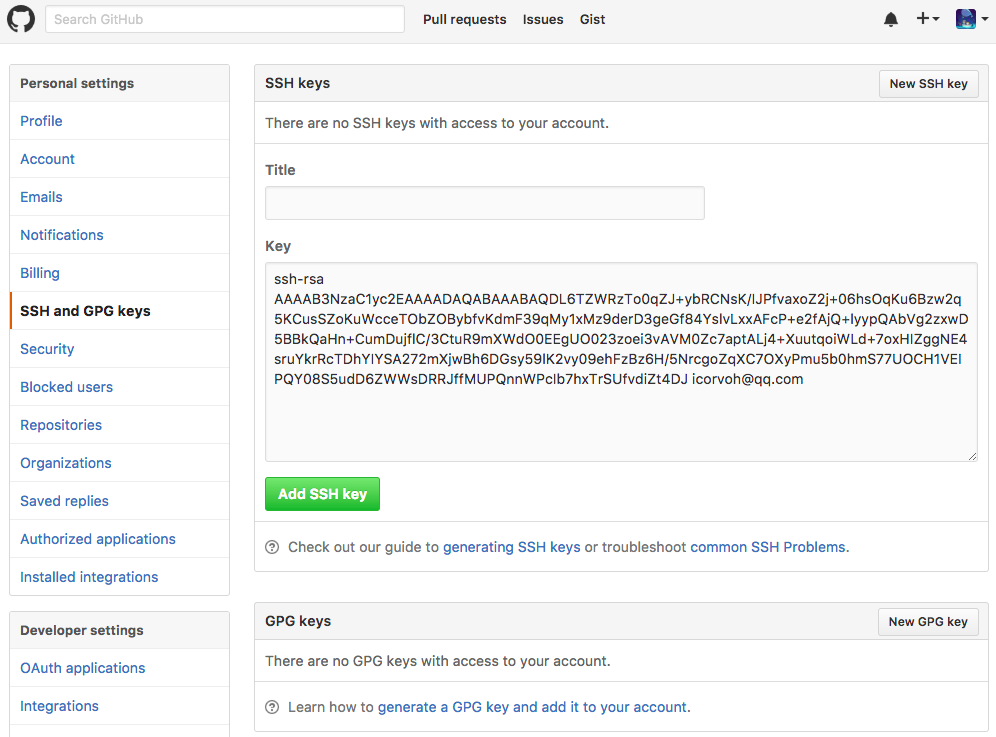Open Billing settings
The height and width of the screenshot is (737, 996).
coord(119,273)
